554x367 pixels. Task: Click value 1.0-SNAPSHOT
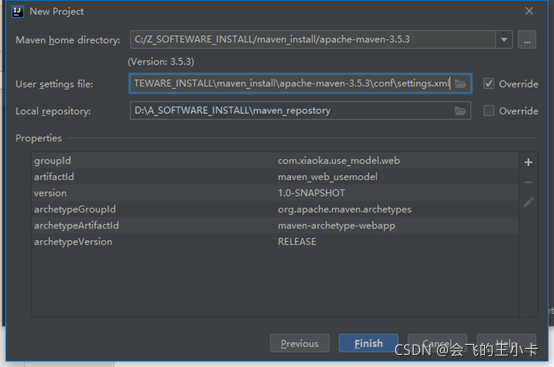point(311,193)
